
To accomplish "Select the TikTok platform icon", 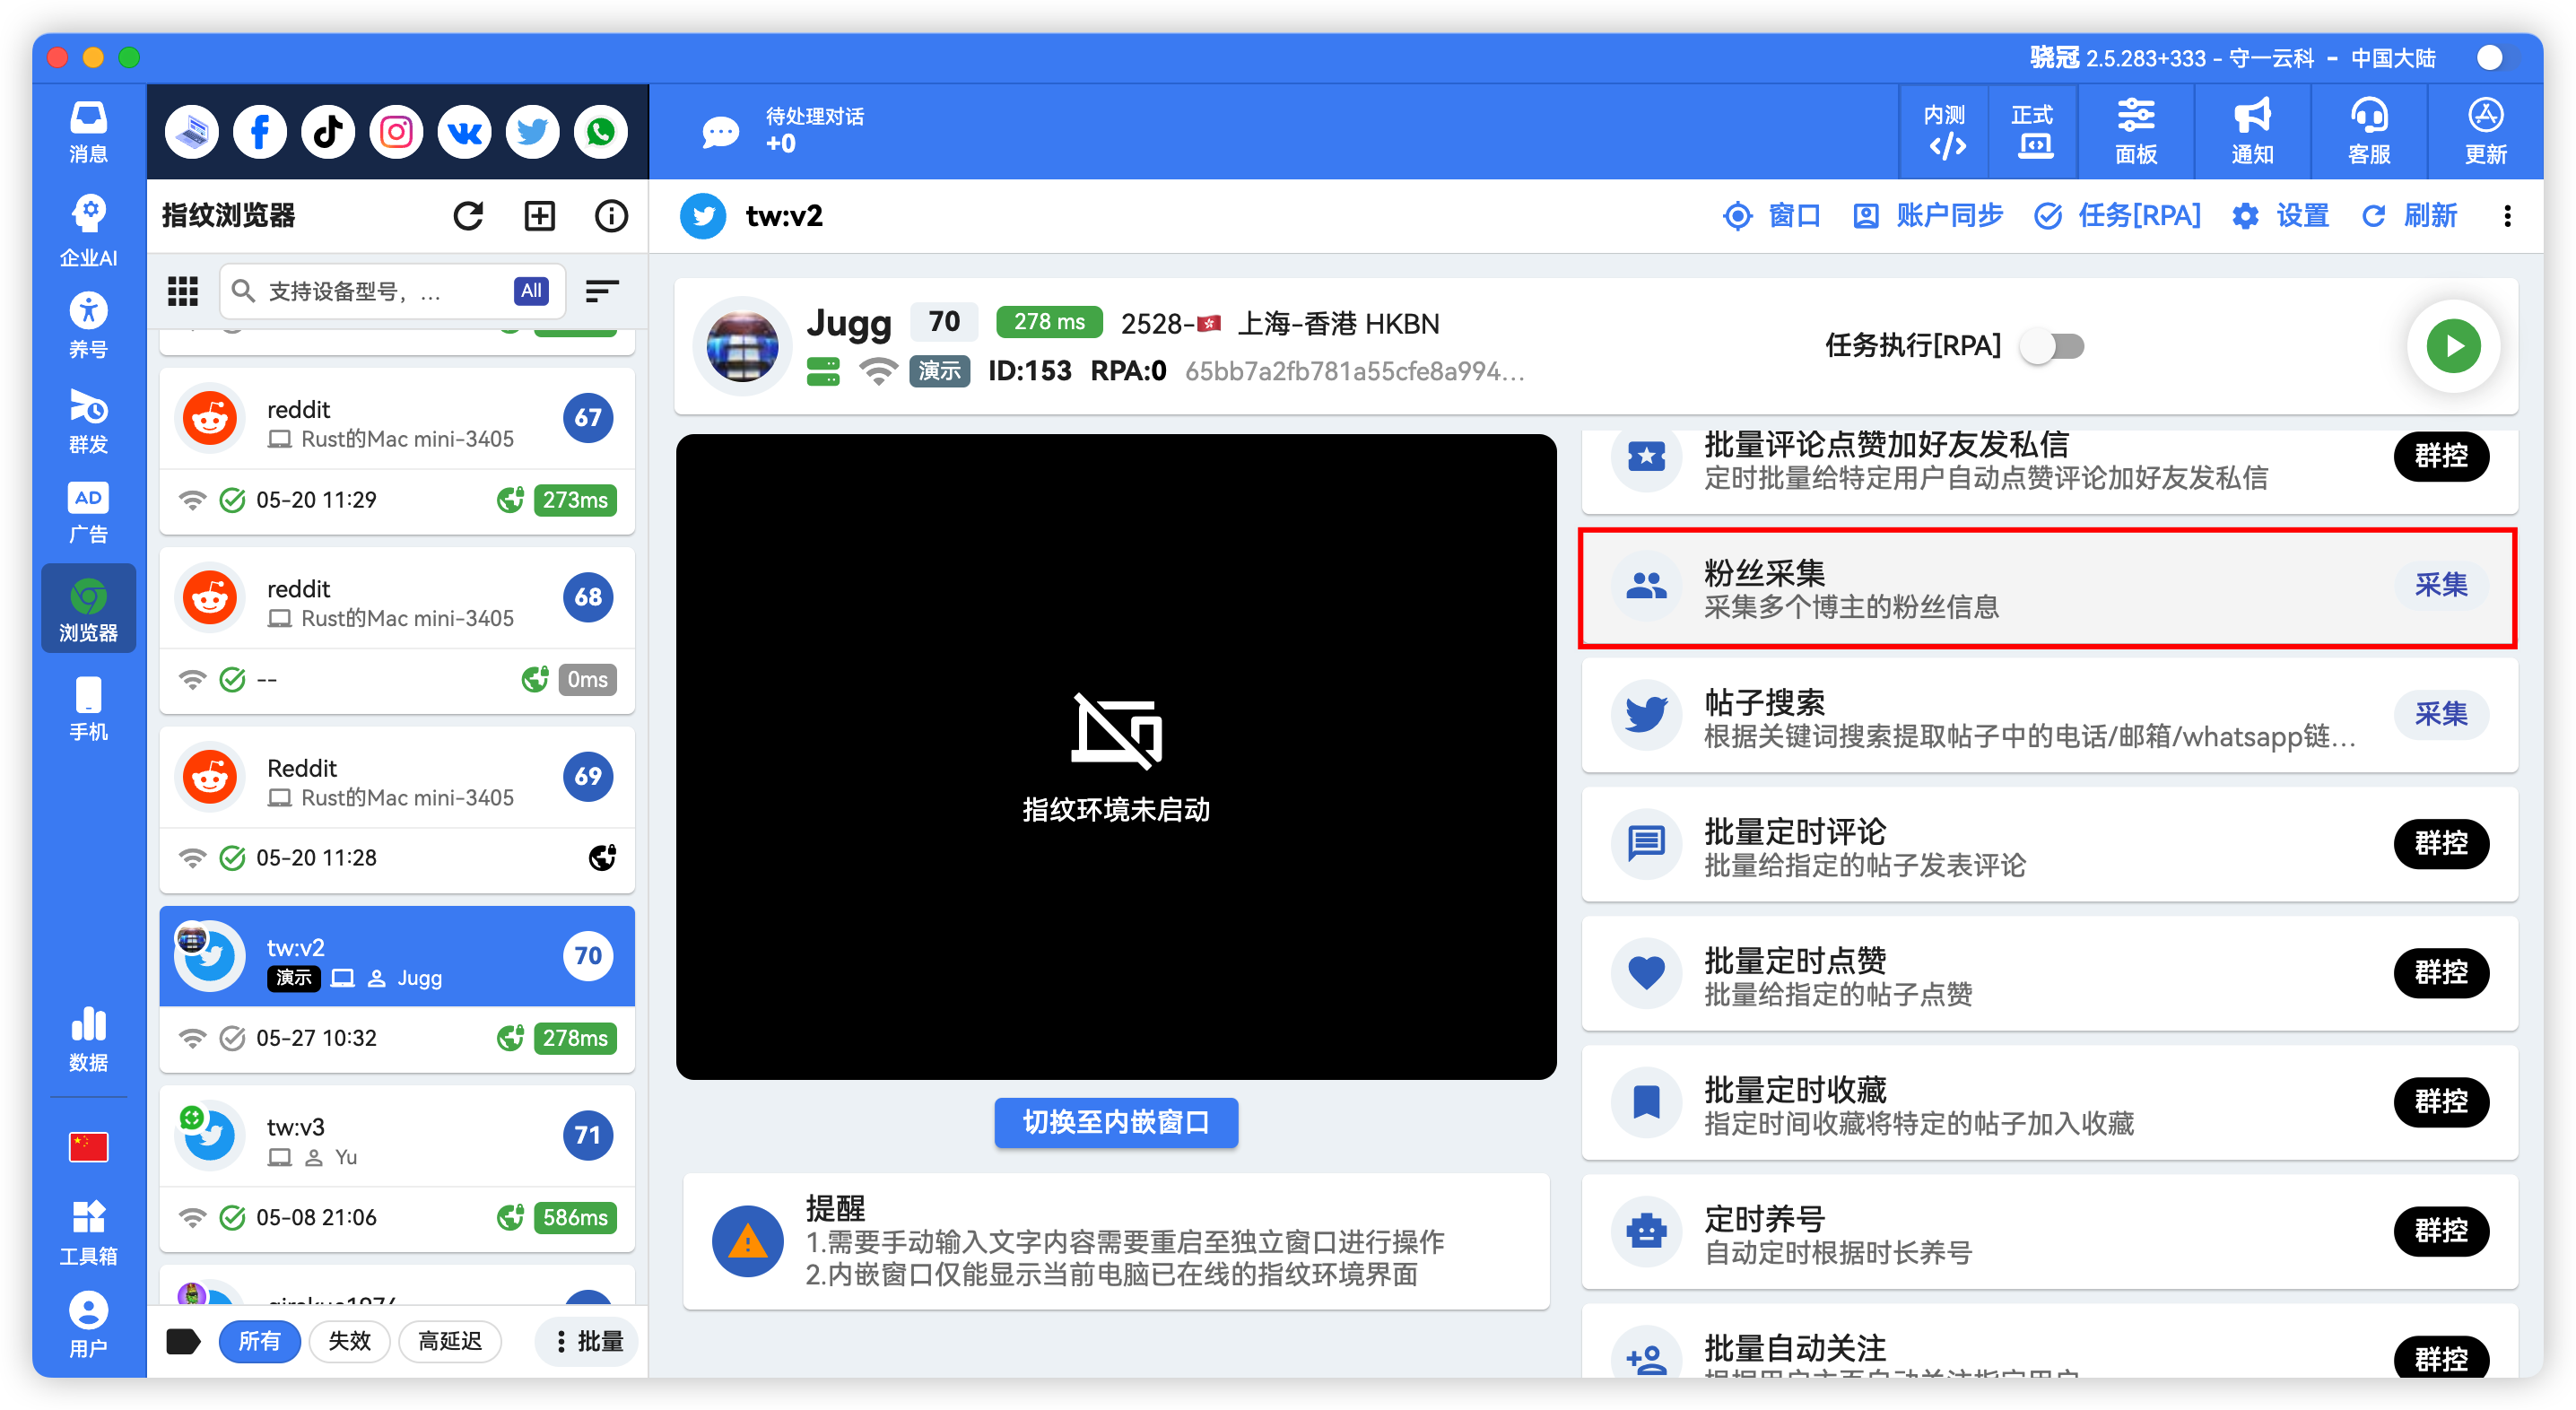I will point(328,132).
